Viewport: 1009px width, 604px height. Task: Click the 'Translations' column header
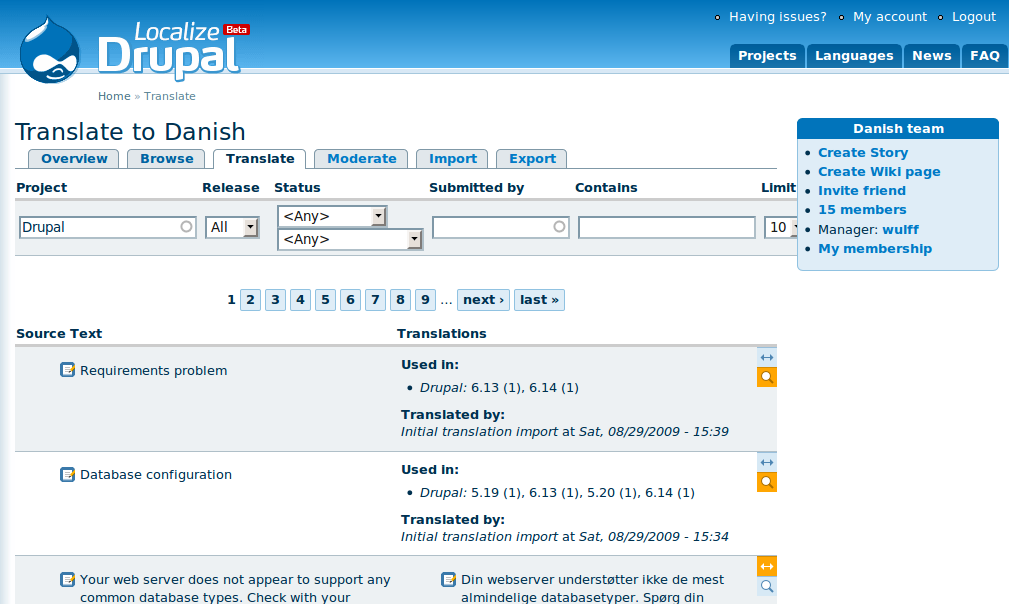(441, 333)
